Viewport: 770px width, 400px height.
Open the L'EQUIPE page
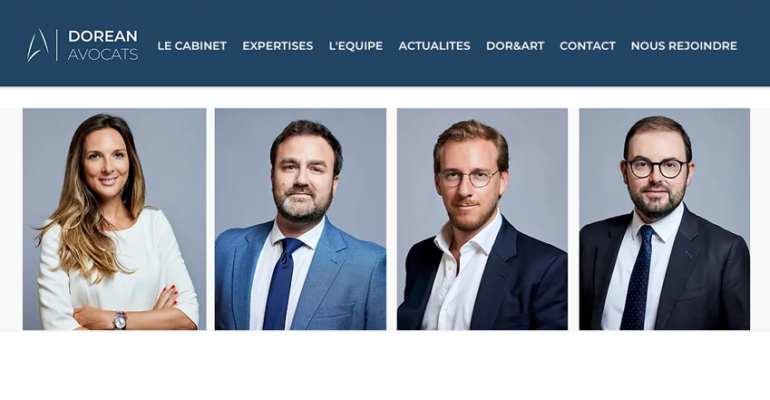356,46
